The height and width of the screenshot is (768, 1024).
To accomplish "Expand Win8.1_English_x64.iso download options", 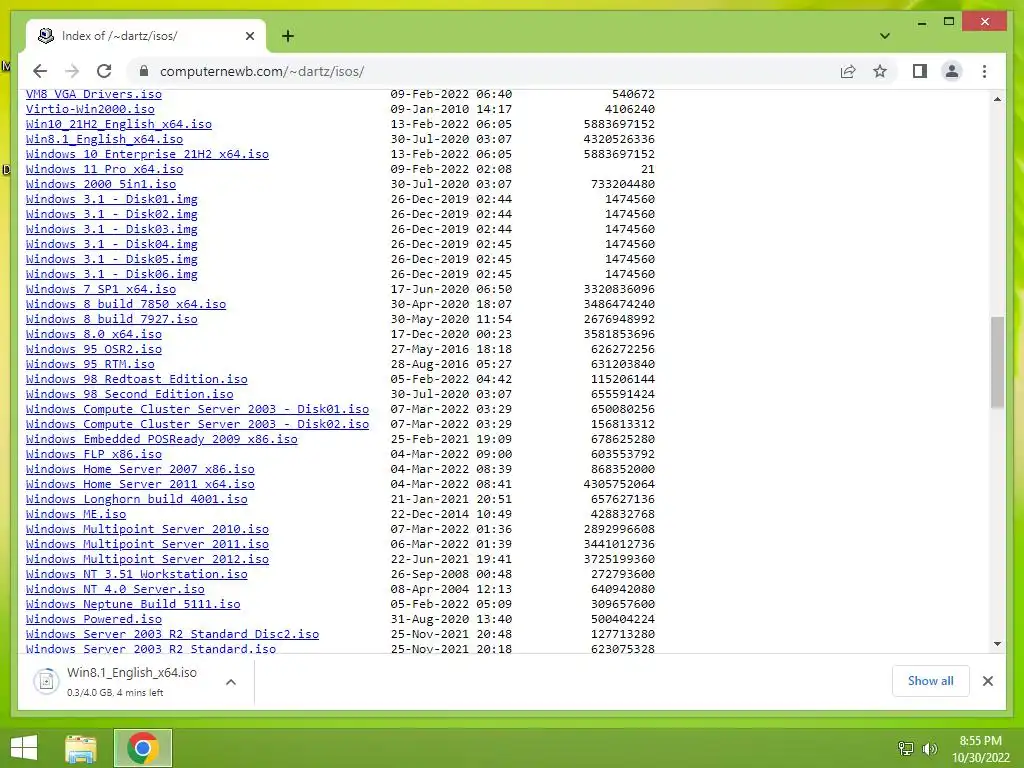I will 231,682.
